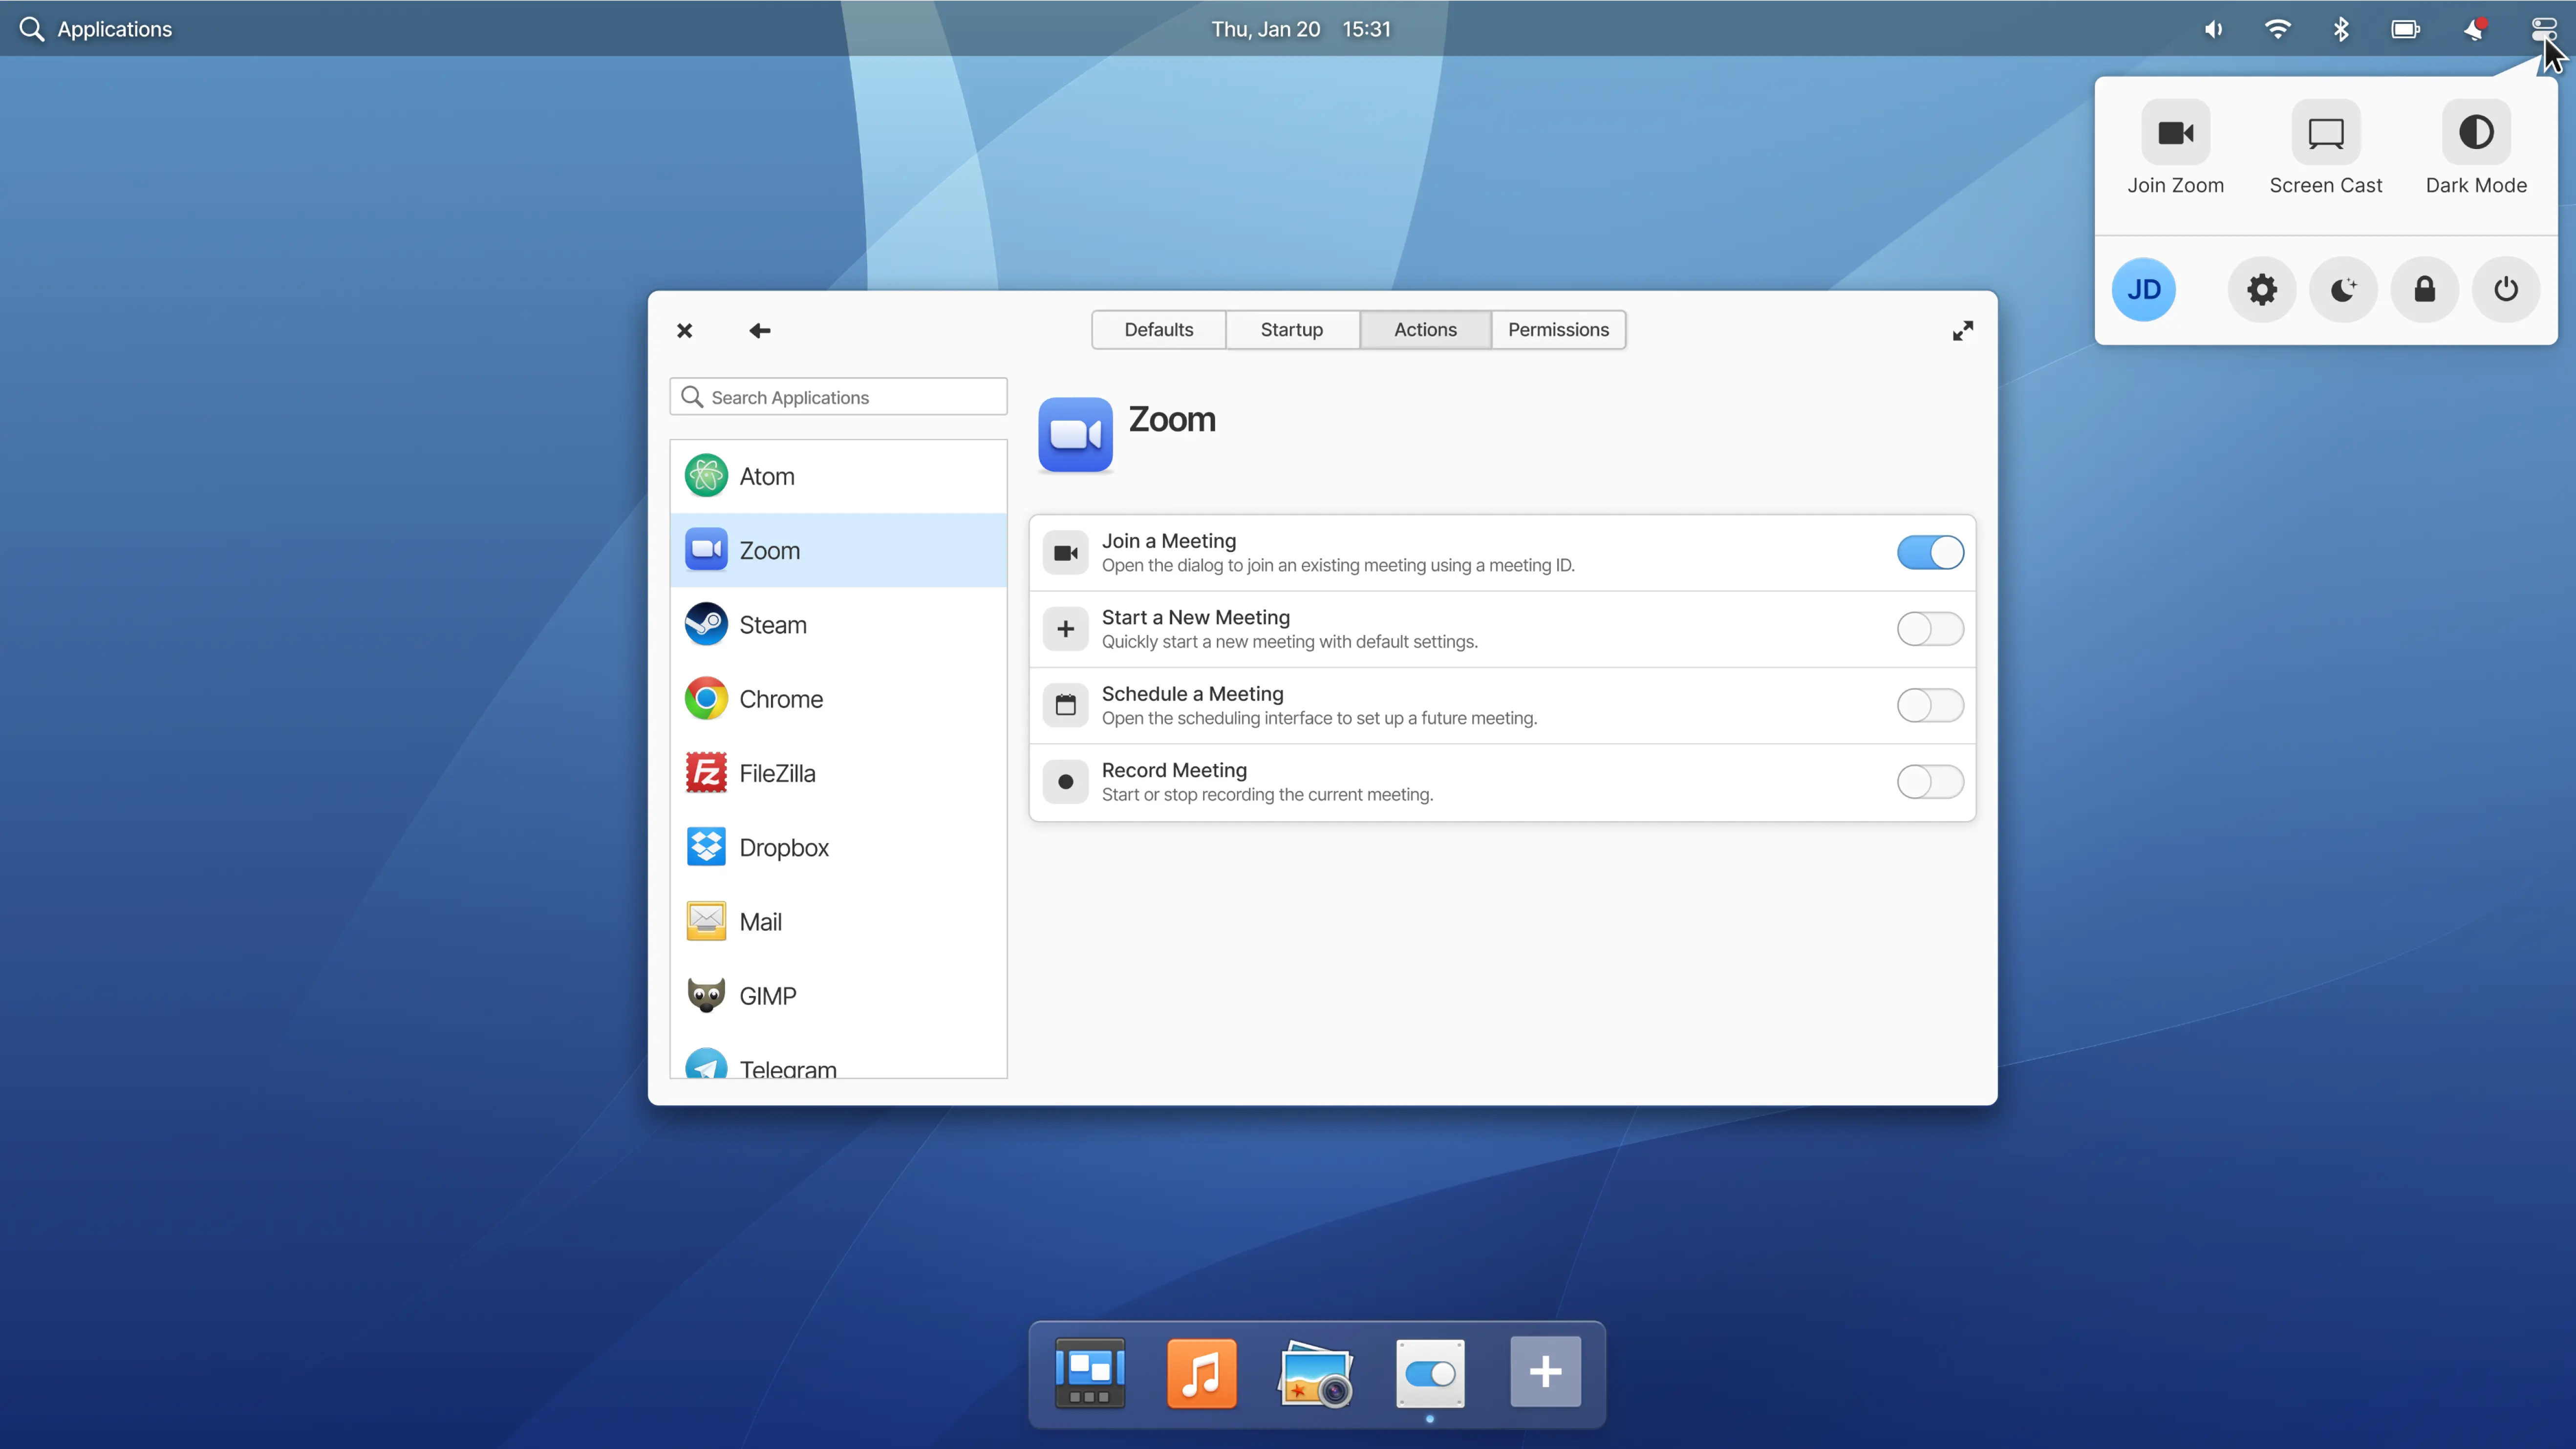Click the lock screen icon
The width and height of the screenshot is (2576, 1449).
coord(2424,290)
